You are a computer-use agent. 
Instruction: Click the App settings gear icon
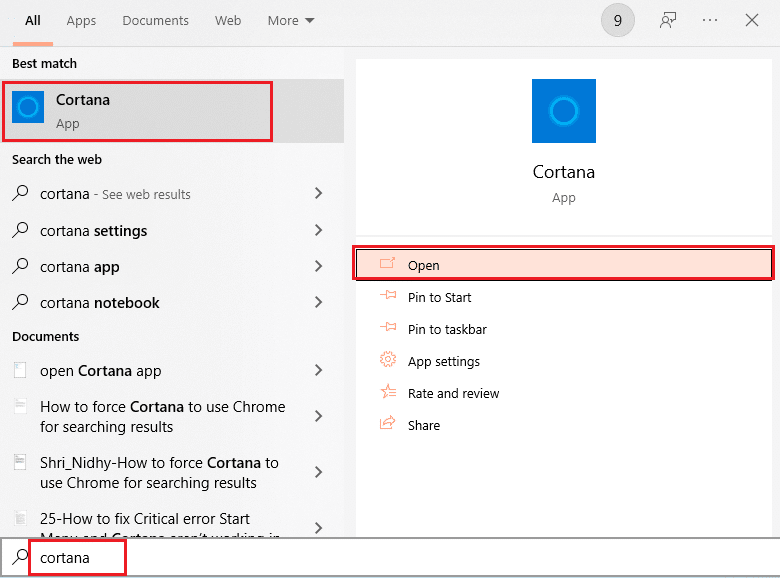[388, 359]
